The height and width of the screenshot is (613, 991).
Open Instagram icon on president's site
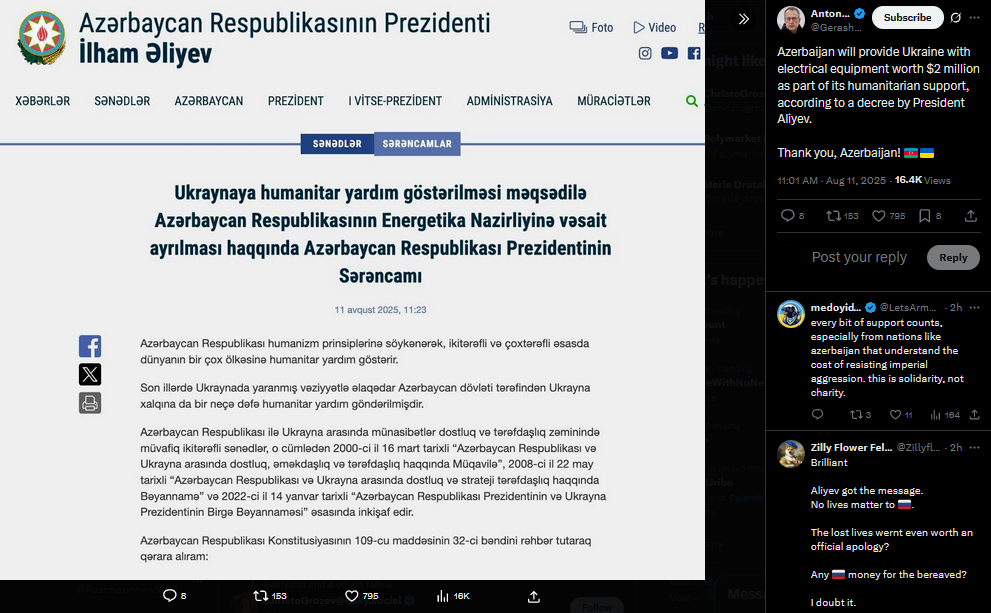[x=645, y=54]
